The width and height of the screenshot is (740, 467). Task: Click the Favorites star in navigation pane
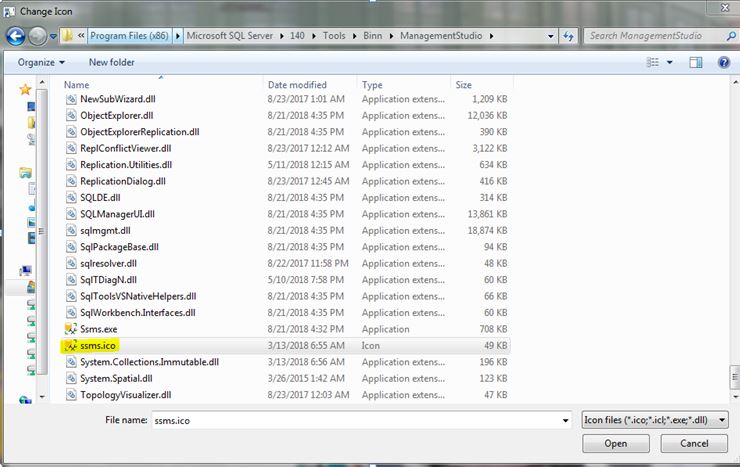pos(26,89)
